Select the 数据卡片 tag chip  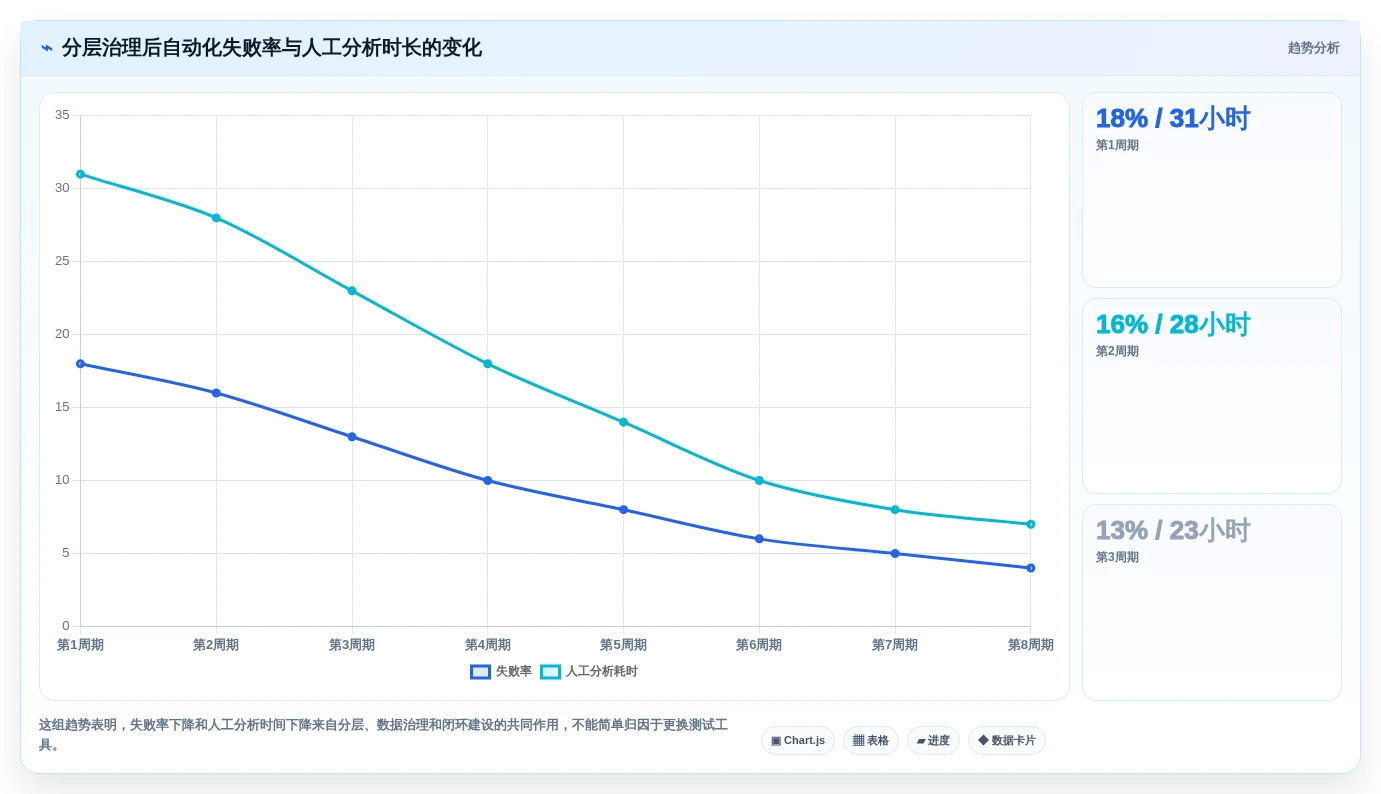pos(1006,741)
